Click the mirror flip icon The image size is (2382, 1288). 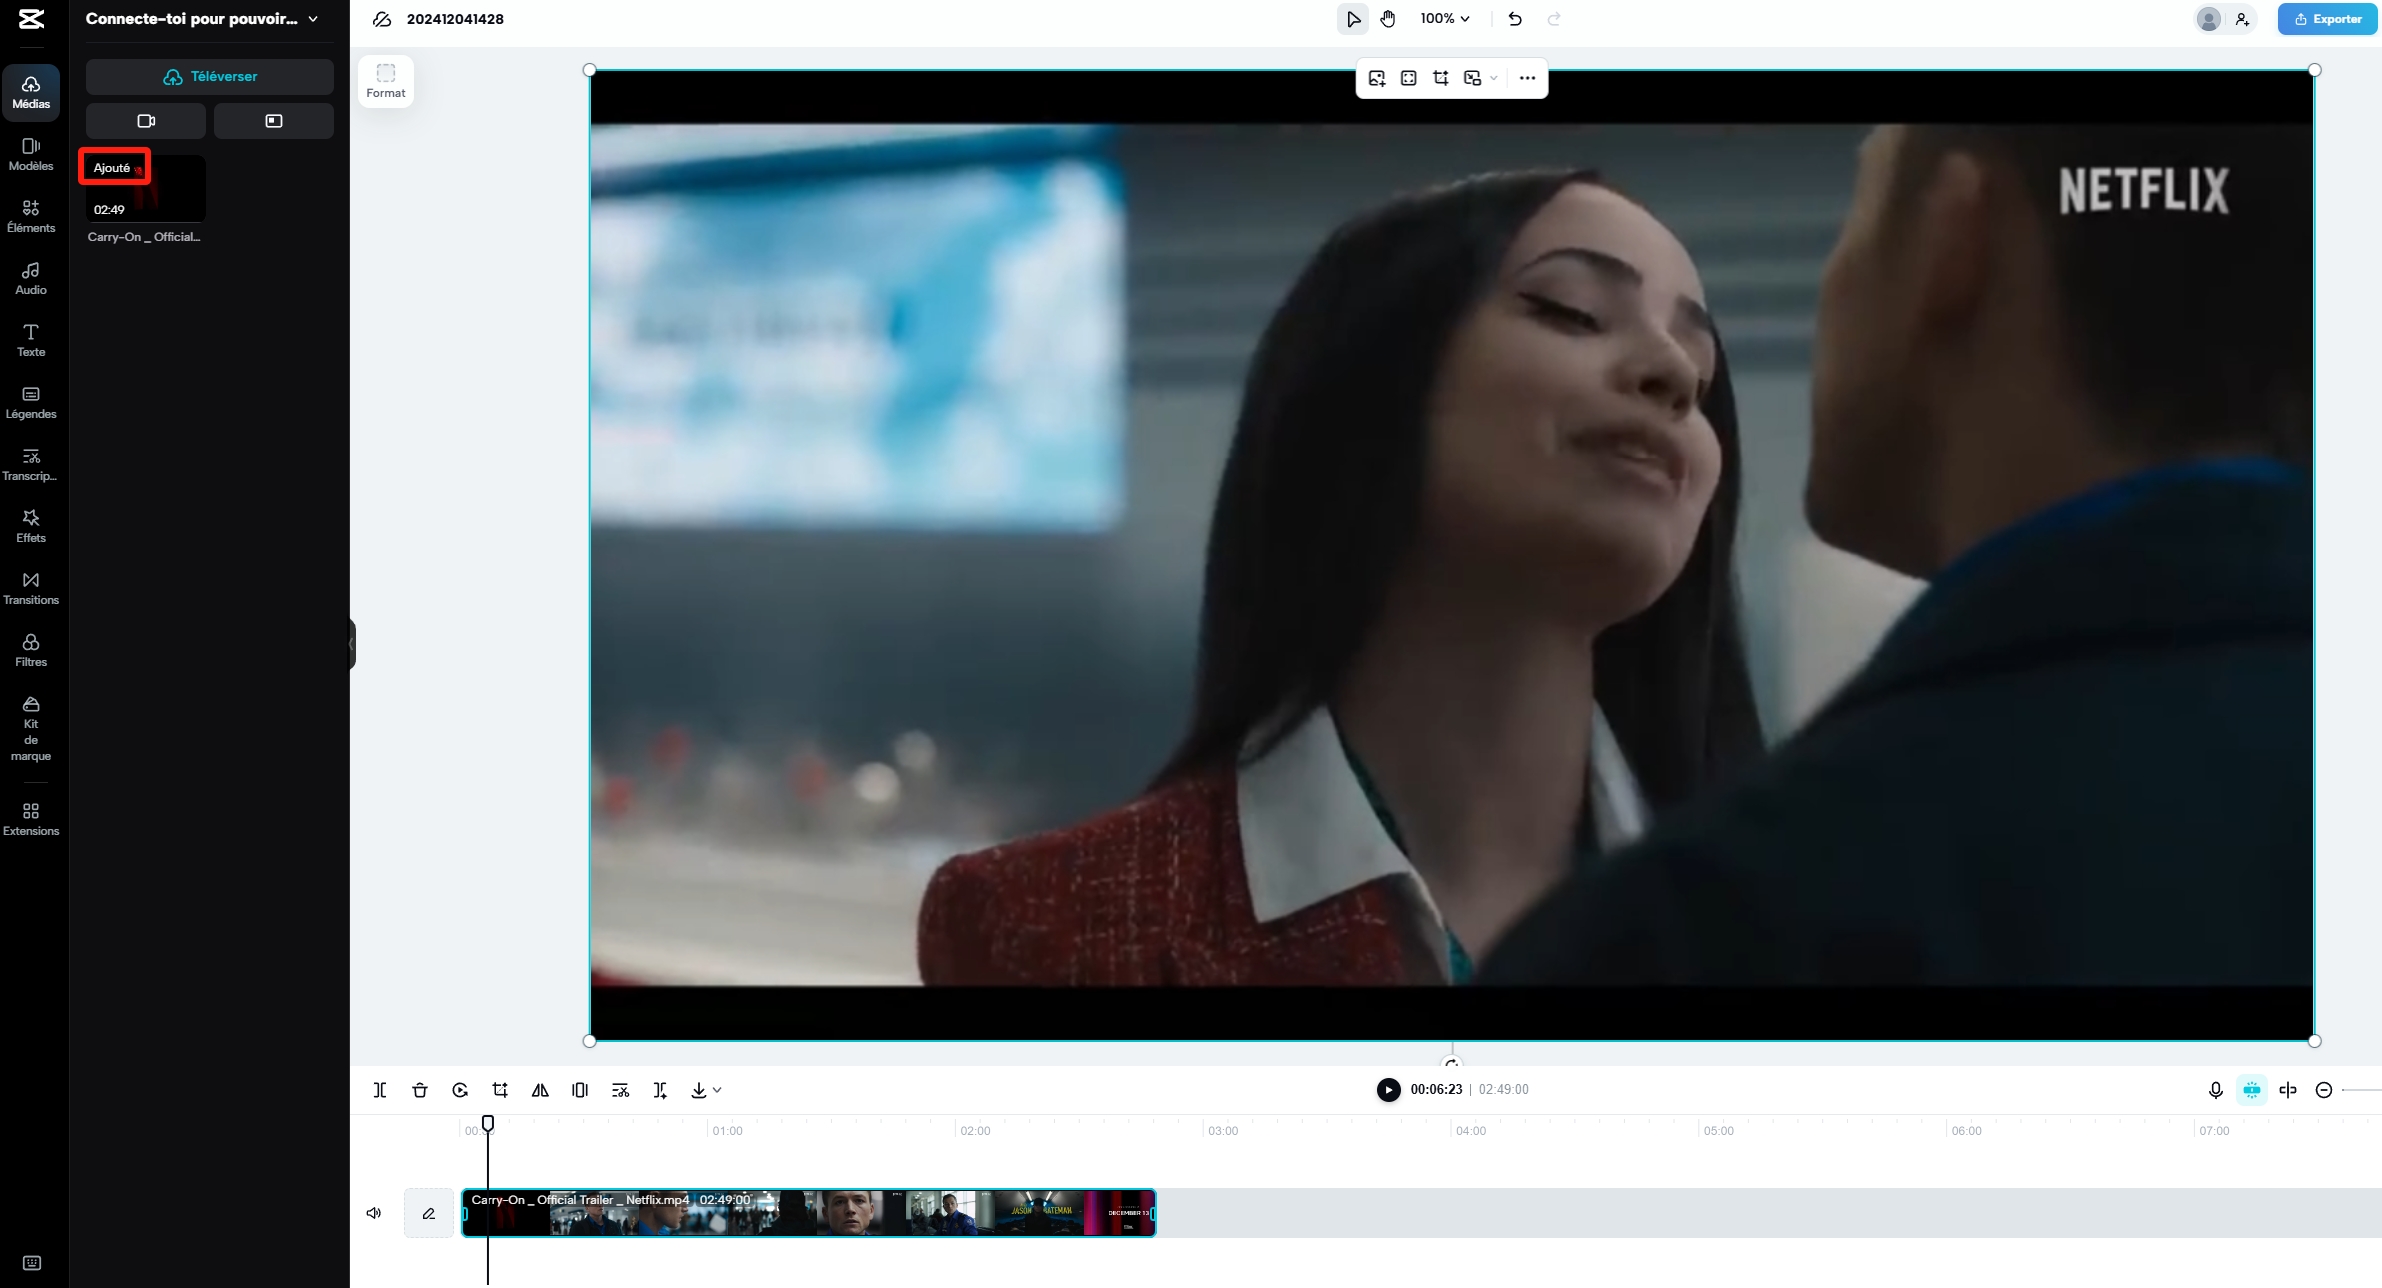(540, 1090)
